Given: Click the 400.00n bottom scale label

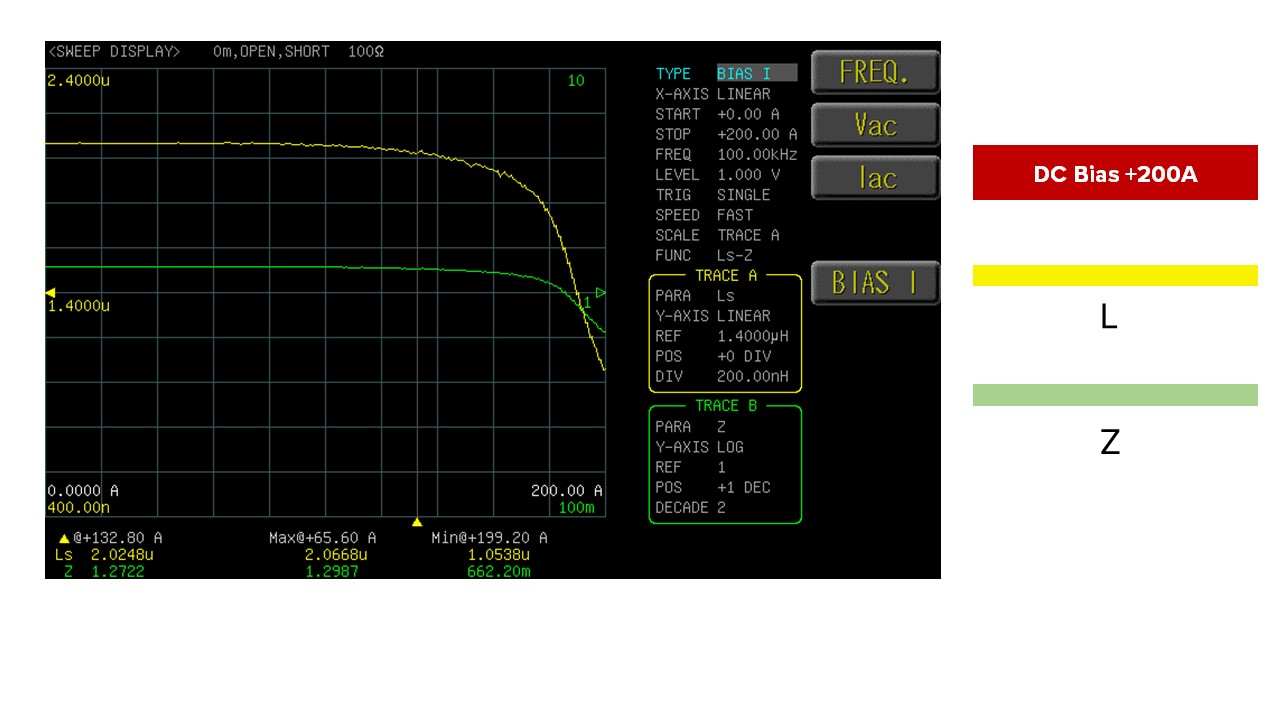Looking at the screenshot, I should 78,507.
